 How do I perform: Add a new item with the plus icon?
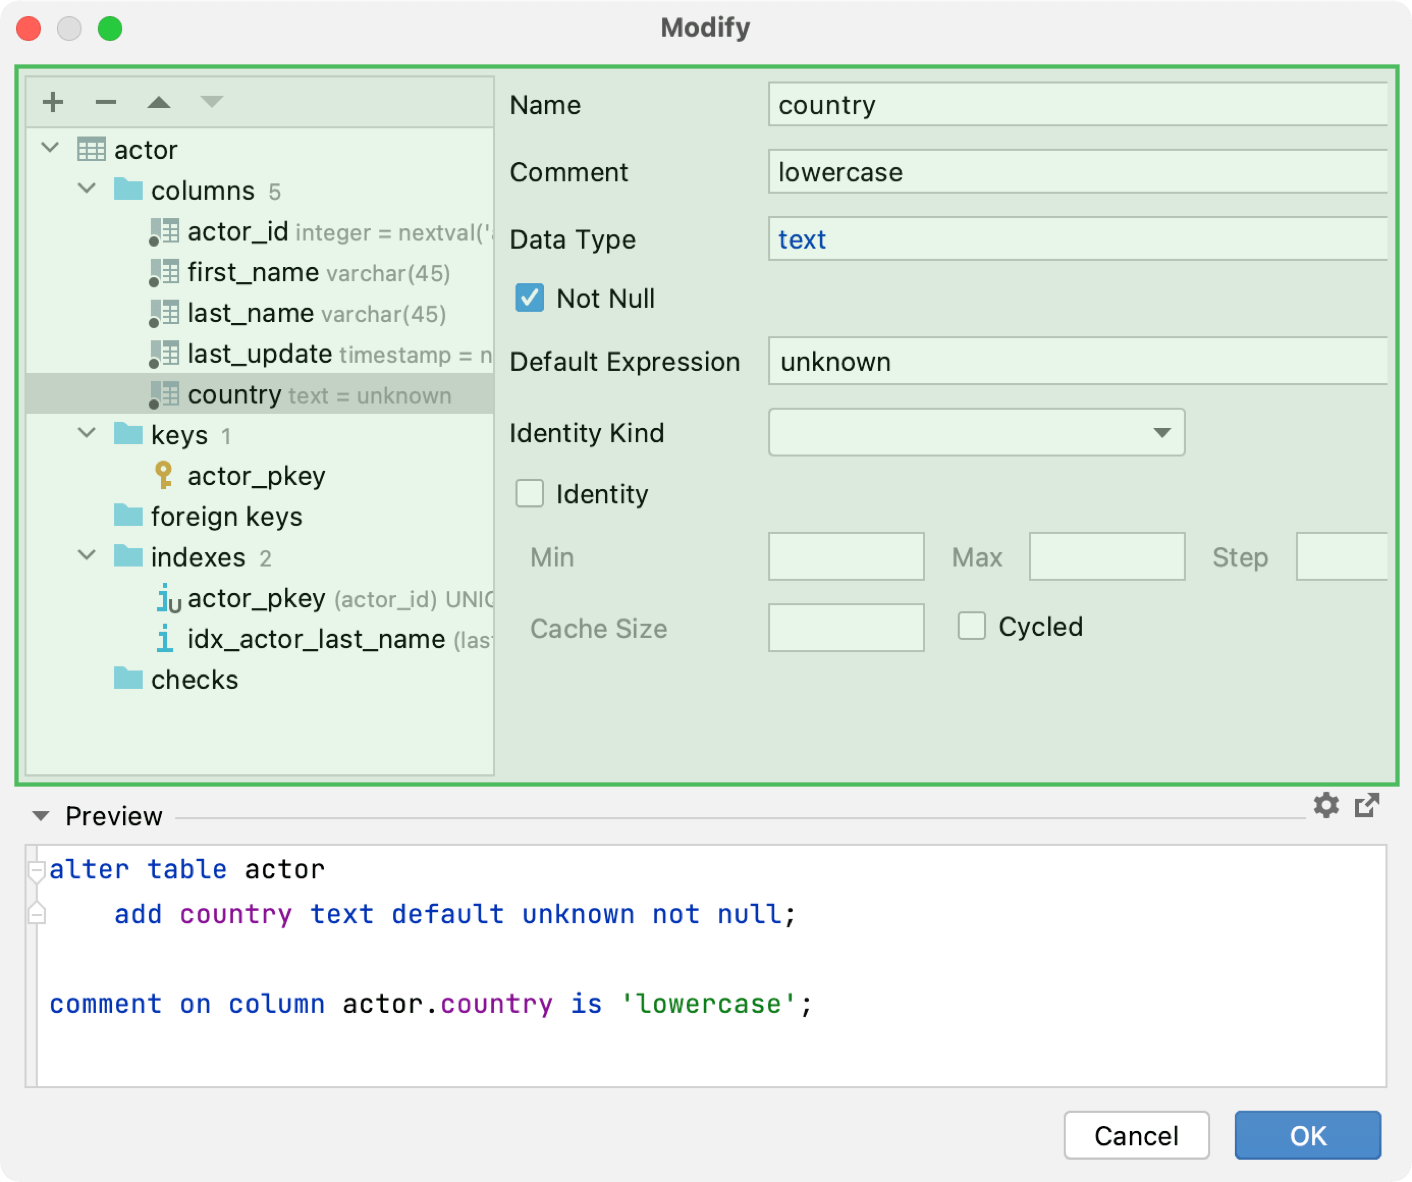pyautogui.click(x=52, y=101)
